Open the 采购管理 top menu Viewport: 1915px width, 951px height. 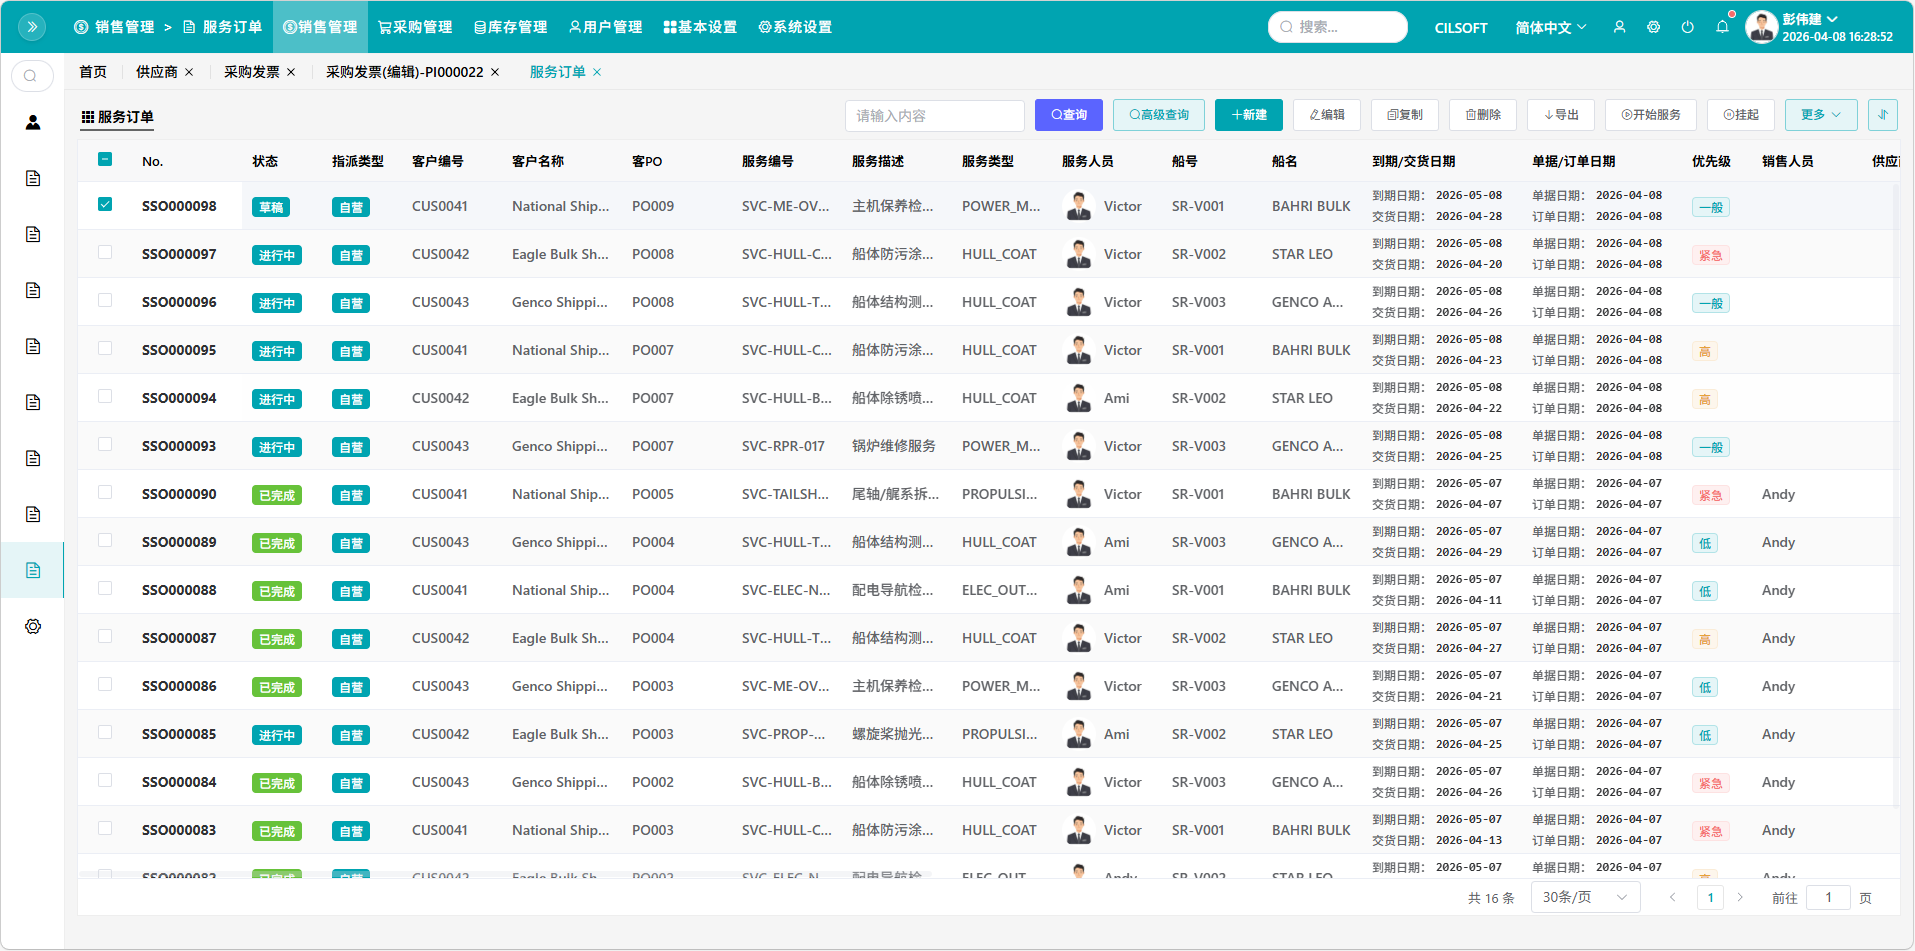415,27
